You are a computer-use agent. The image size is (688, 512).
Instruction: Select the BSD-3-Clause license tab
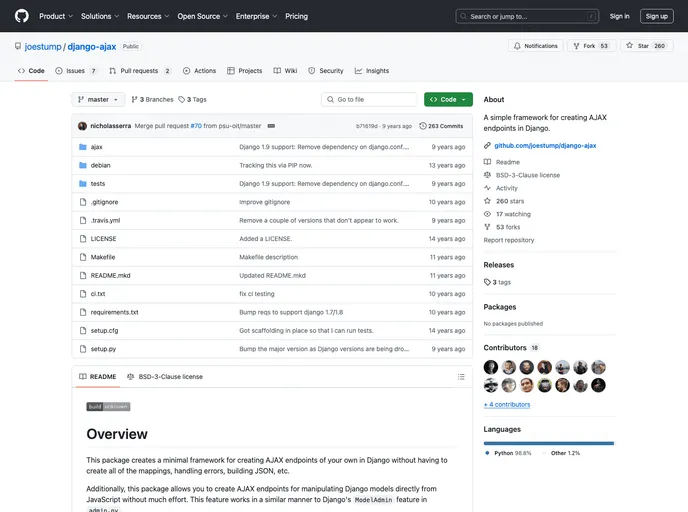165,377
